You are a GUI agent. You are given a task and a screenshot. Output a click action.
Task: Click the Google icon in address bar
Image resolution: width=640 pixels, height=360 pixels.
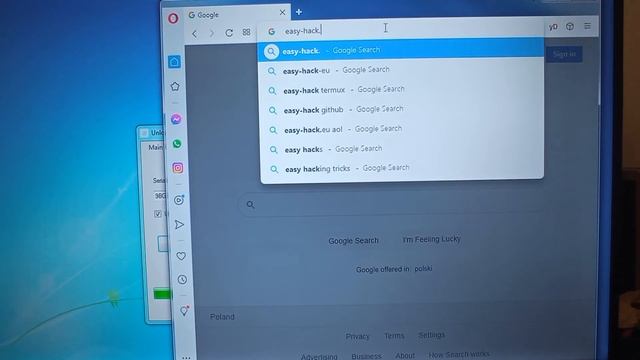(271, 31)
